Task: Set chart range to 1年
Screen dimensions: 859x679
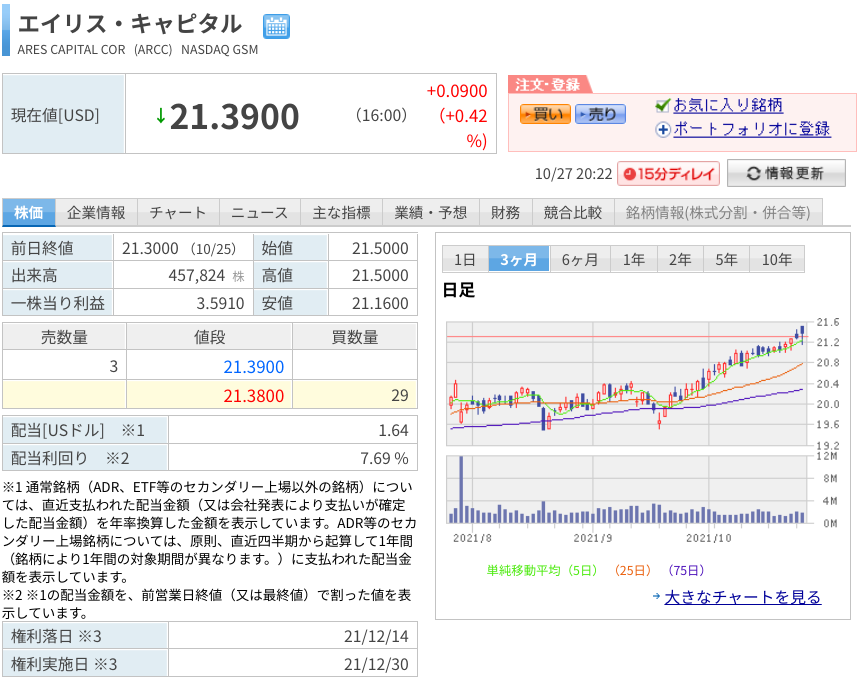Action: [633, 259]
